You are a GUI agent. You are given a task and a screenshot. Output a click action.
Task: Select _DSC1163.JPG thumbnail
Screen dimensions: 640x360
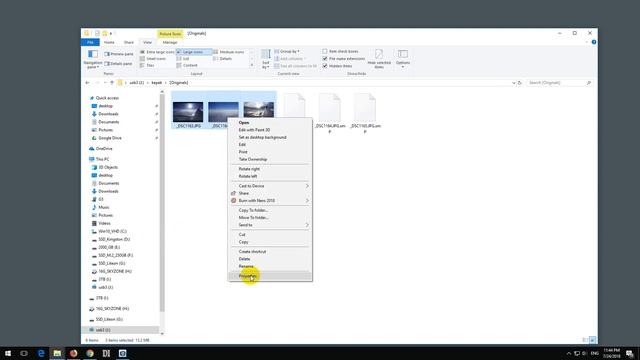pos(188,111)
